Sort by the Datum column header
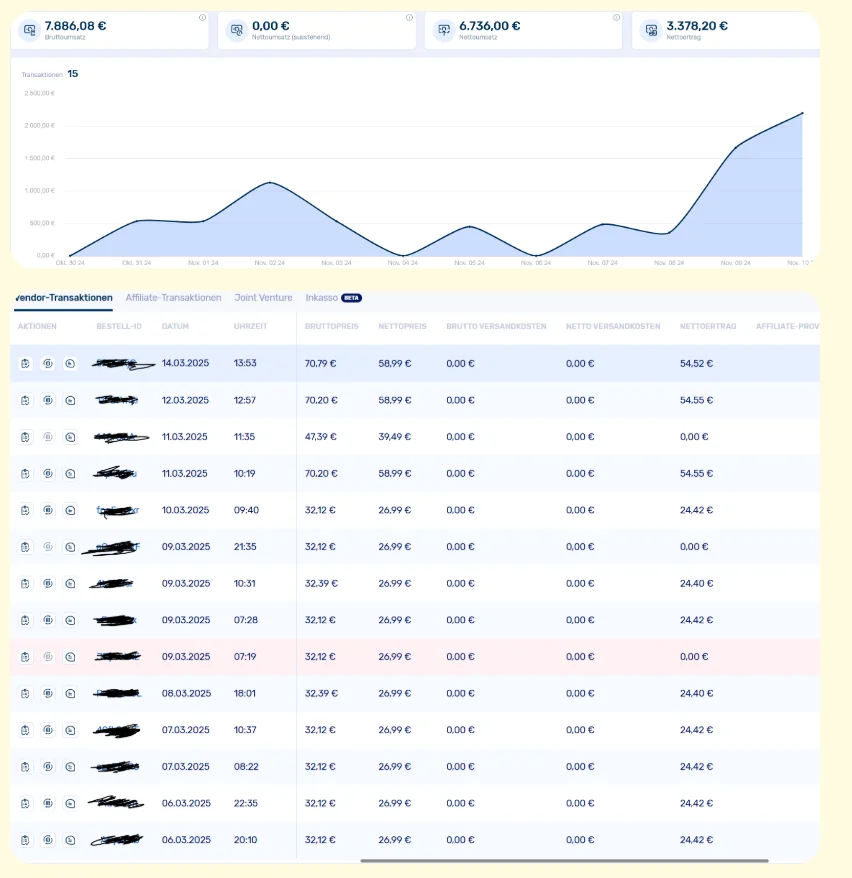Viewport: 852px width, 878px height. pos(175,326)
